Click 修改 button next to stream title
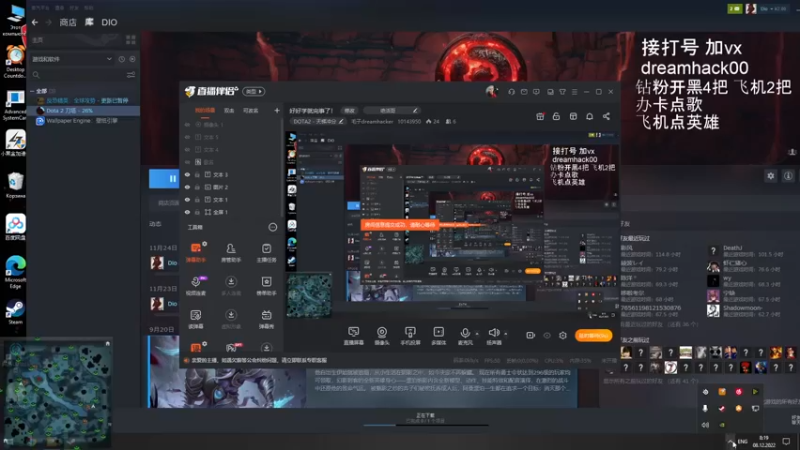 click(349, 111)
